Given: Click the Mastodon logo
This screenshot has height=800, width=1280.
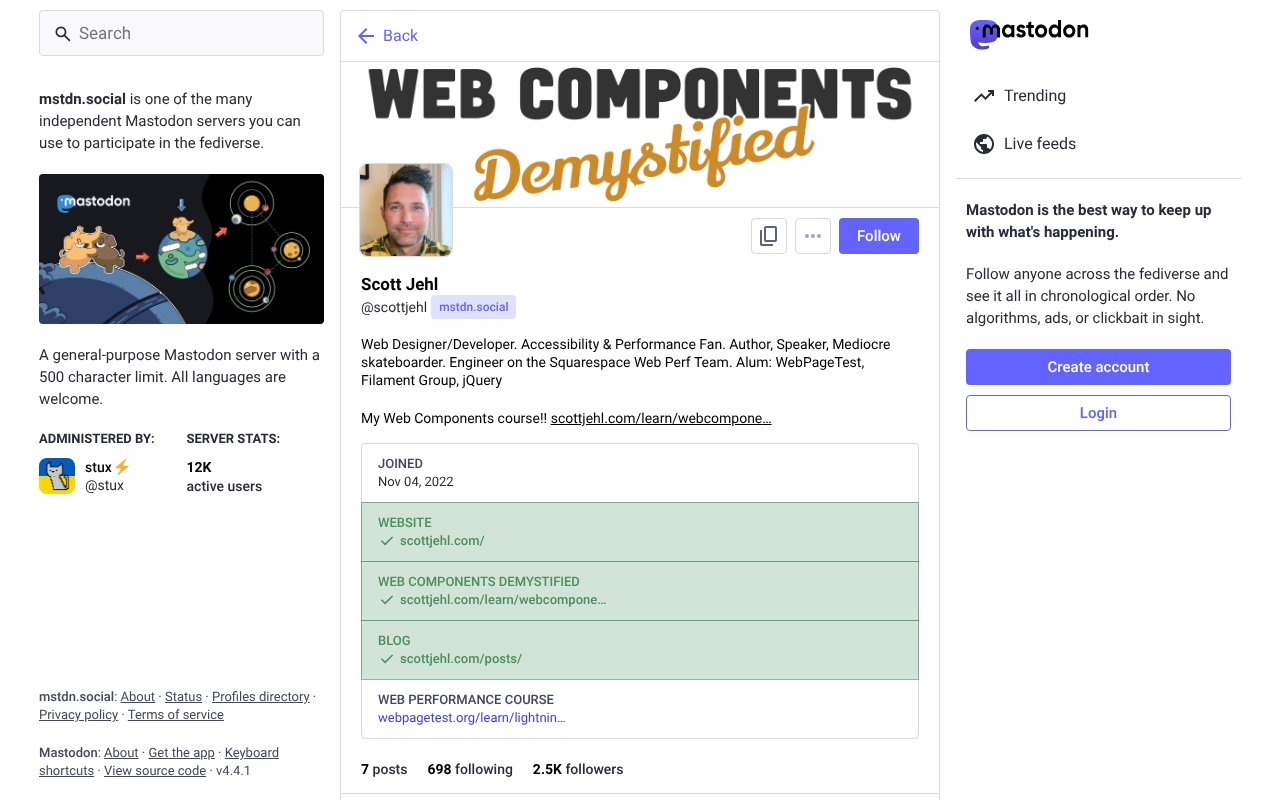Looking at the screenshot, I should [x=1029, y=33].
